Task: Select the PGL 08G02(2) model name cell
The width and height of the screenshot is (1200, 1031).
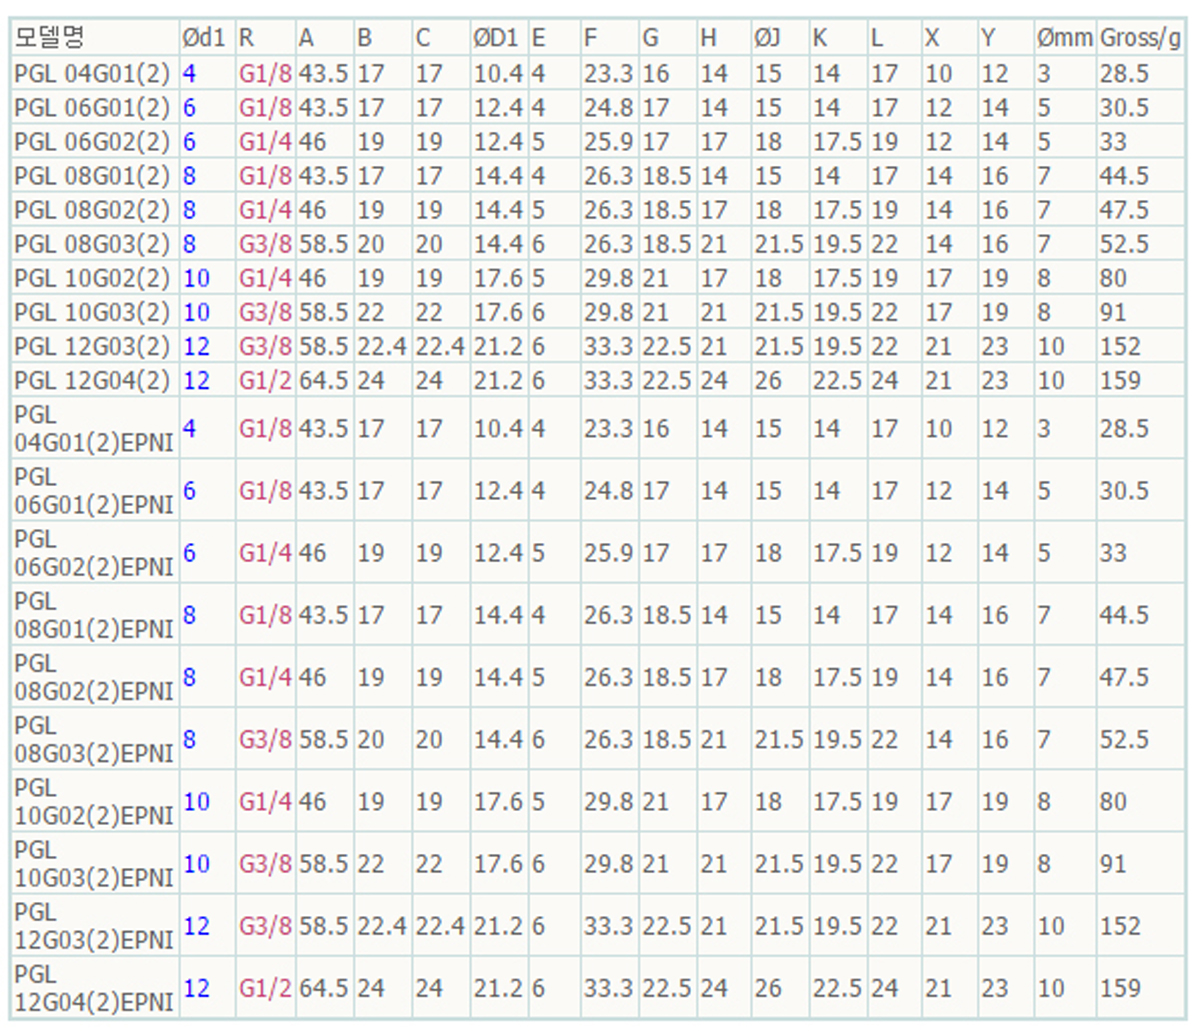Action: tap(92, 210)
